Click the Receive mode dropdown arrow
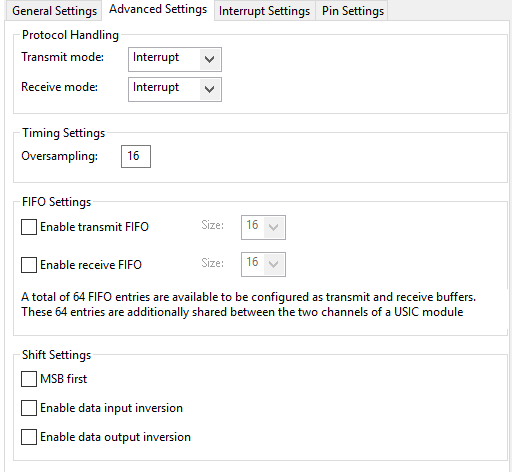520x472 pixels. [210, 89]
